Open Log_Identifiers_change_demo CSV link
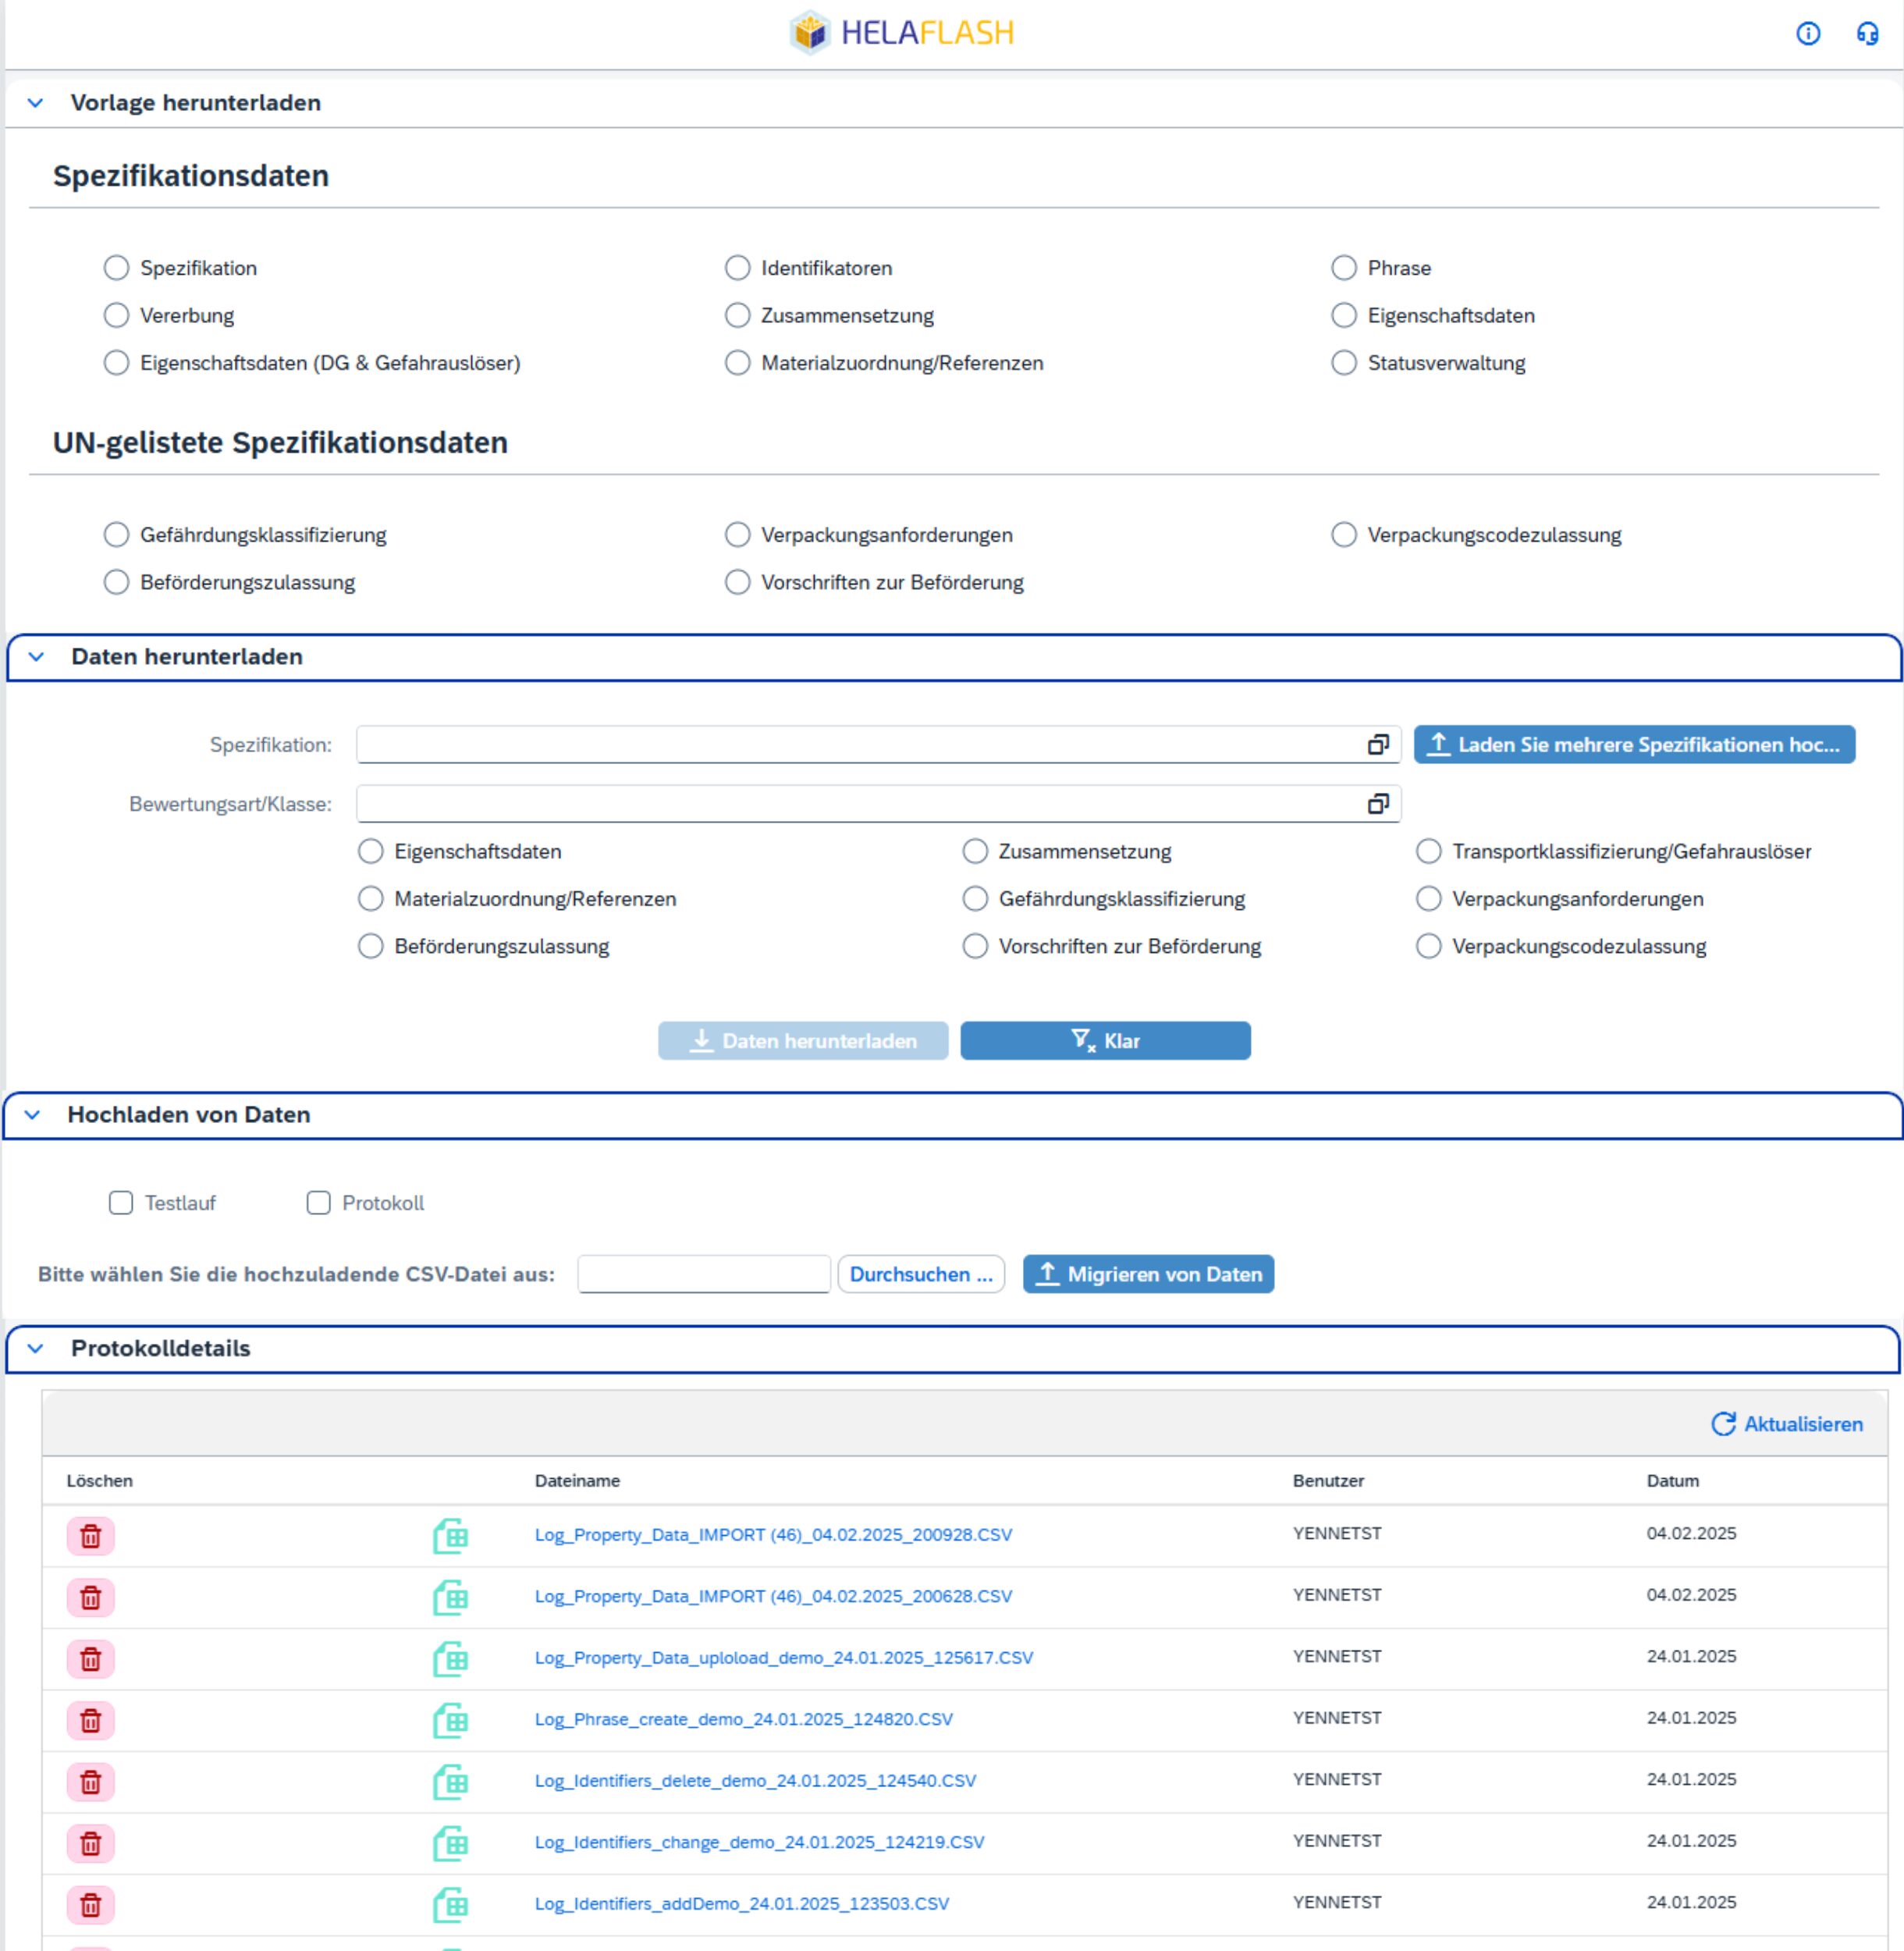This screenshot has width=1904, height=1951. pyautogui.click(x=759, y=1843)
